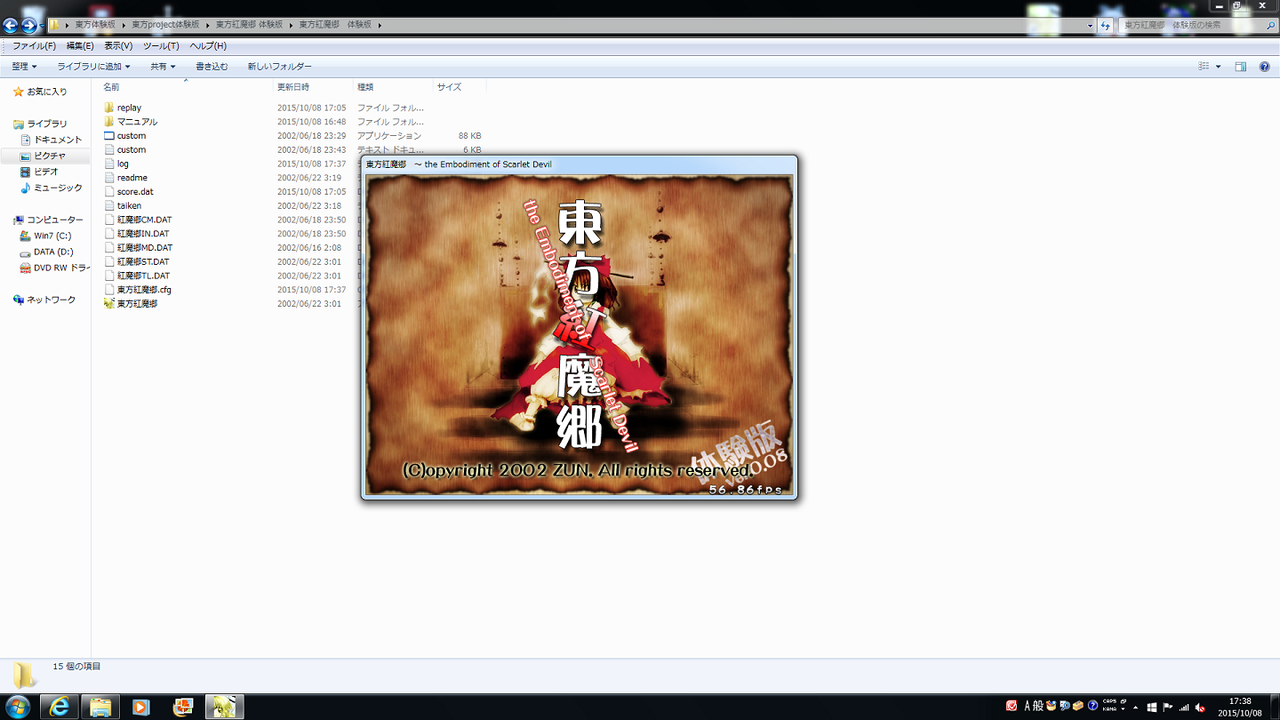The image size is (1280, 720).
Task: Select the 東方紅魔郷 executable icon
Action: pos(109,303)
